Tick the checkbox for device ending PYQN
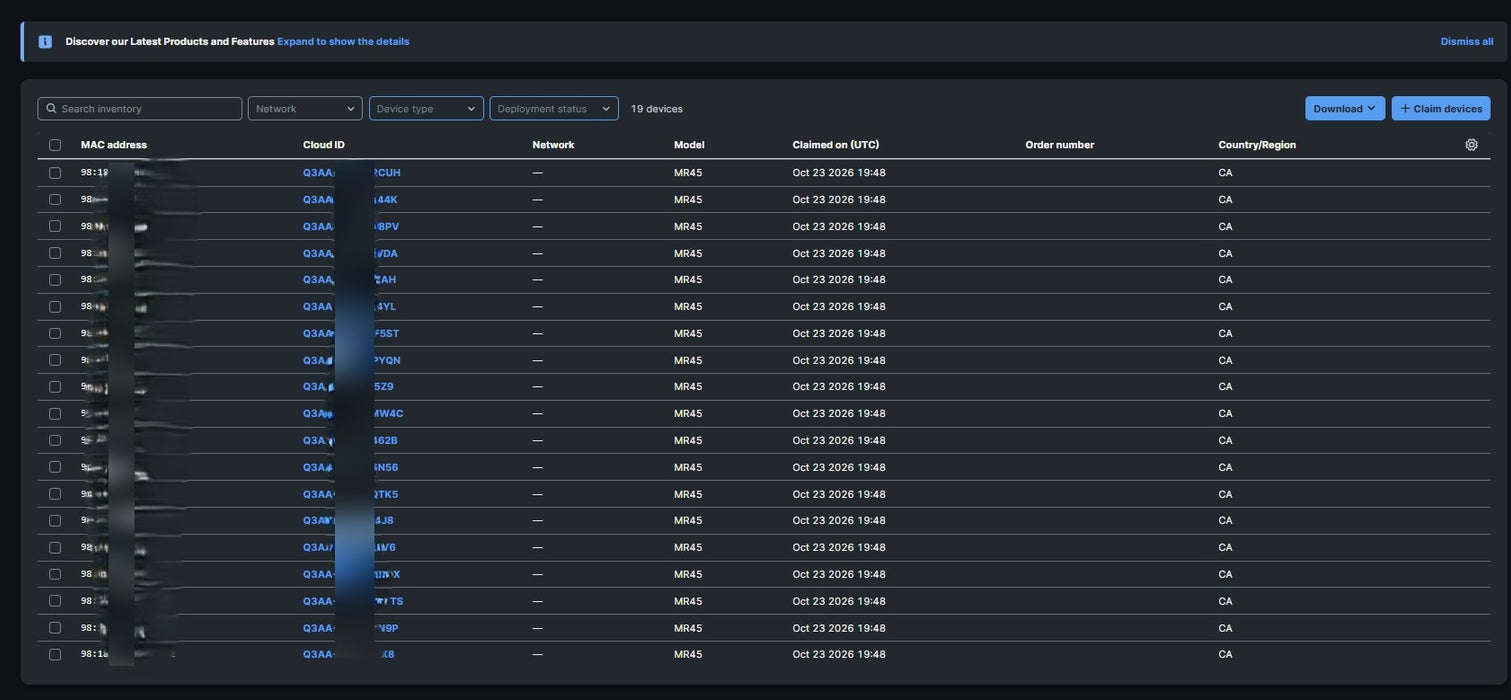The height and width of the screenshot is (700, 1511). [55, 360]
